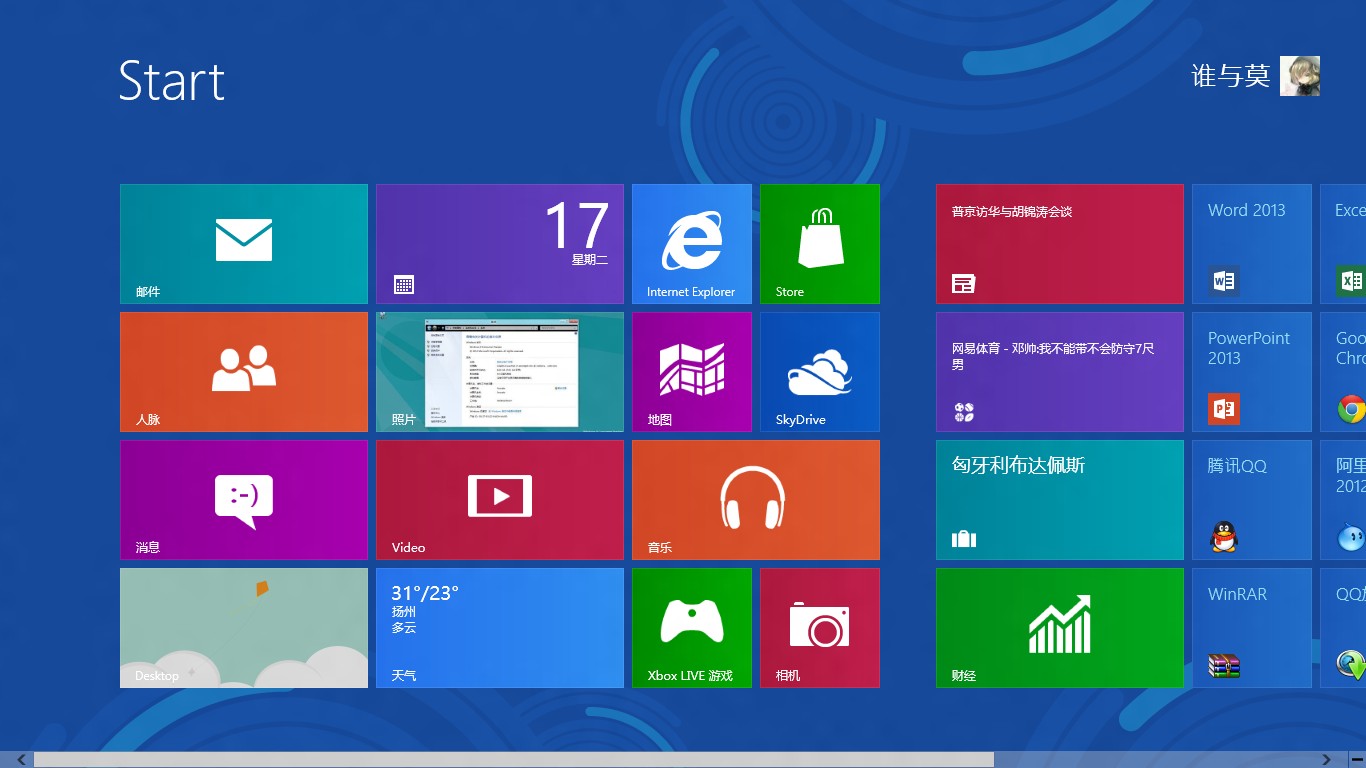Open the news tile about 普京访华
1366x768 pixels.
(x=1059, y=244)
